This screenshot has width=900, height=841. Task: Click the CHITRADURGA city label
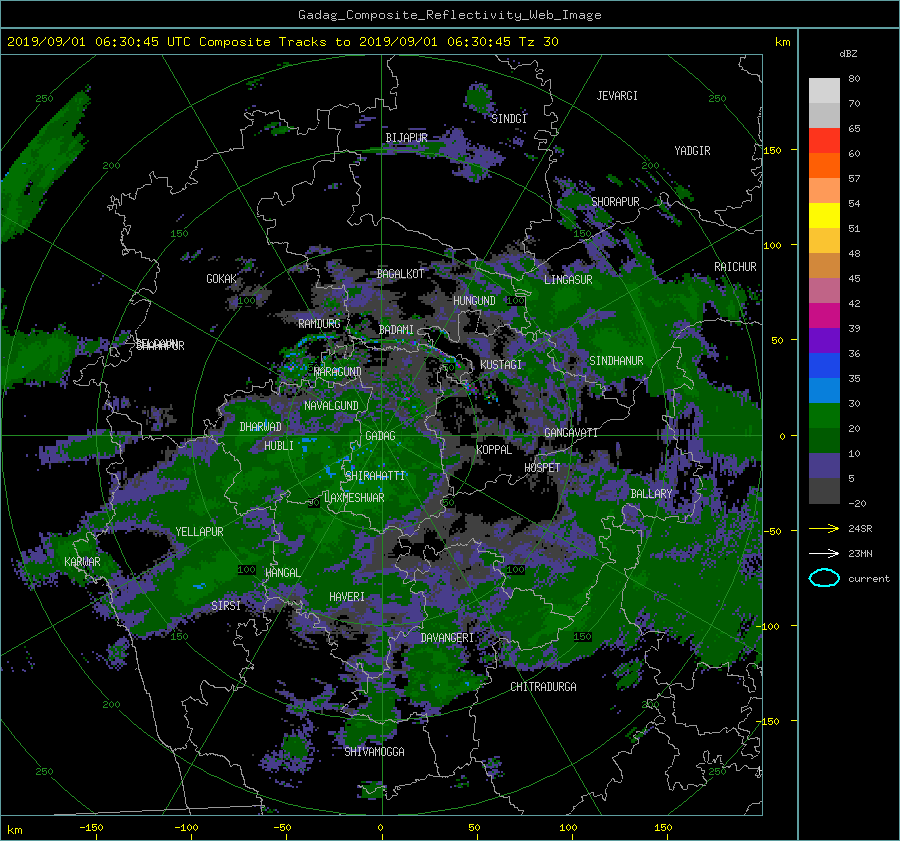[544, 687]
